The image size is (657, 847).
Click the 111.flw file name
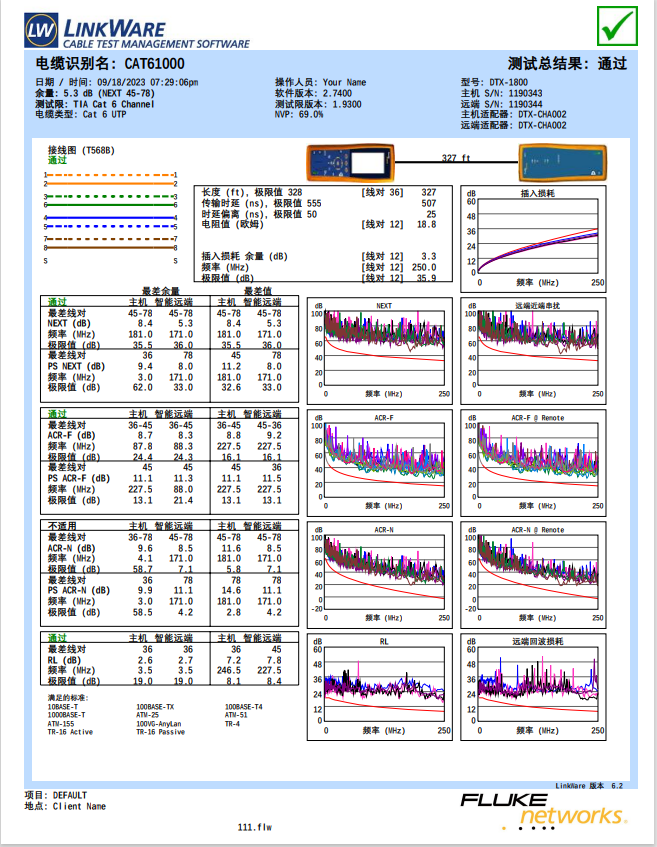(x=255, y=827)
